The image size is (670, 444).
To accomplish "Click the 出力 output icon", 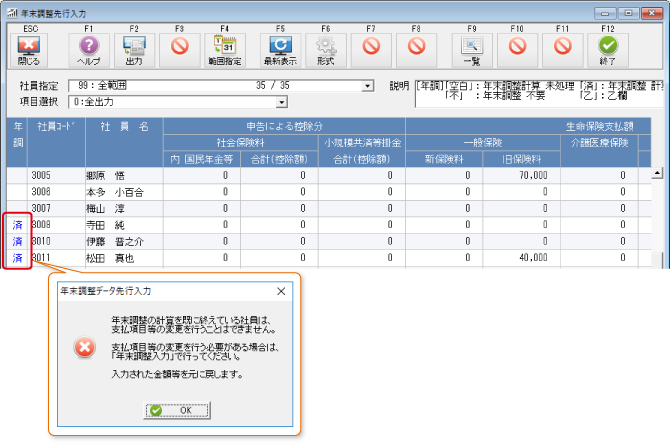I will coord(133,44).
